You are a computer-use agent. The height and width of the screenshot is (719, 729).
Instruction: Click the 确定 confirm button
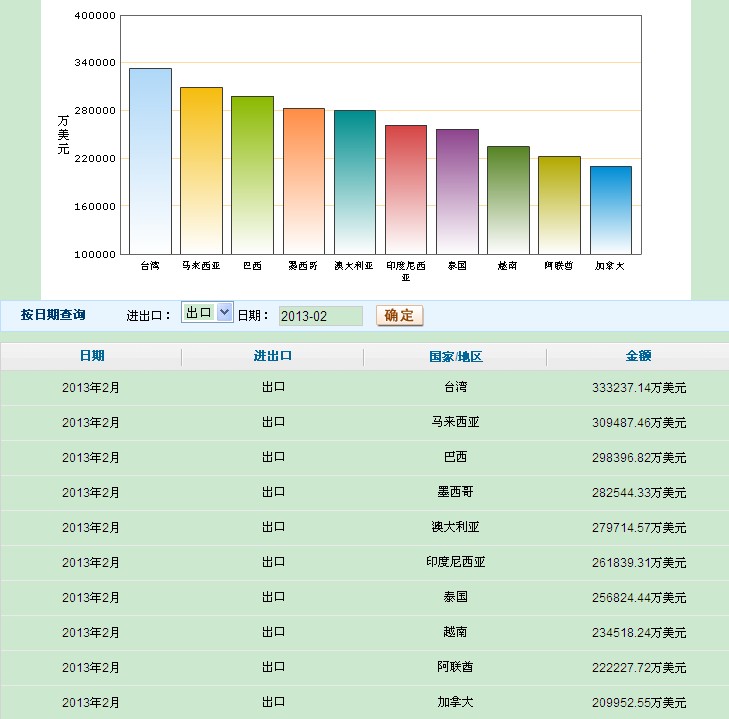coord(399,315)
